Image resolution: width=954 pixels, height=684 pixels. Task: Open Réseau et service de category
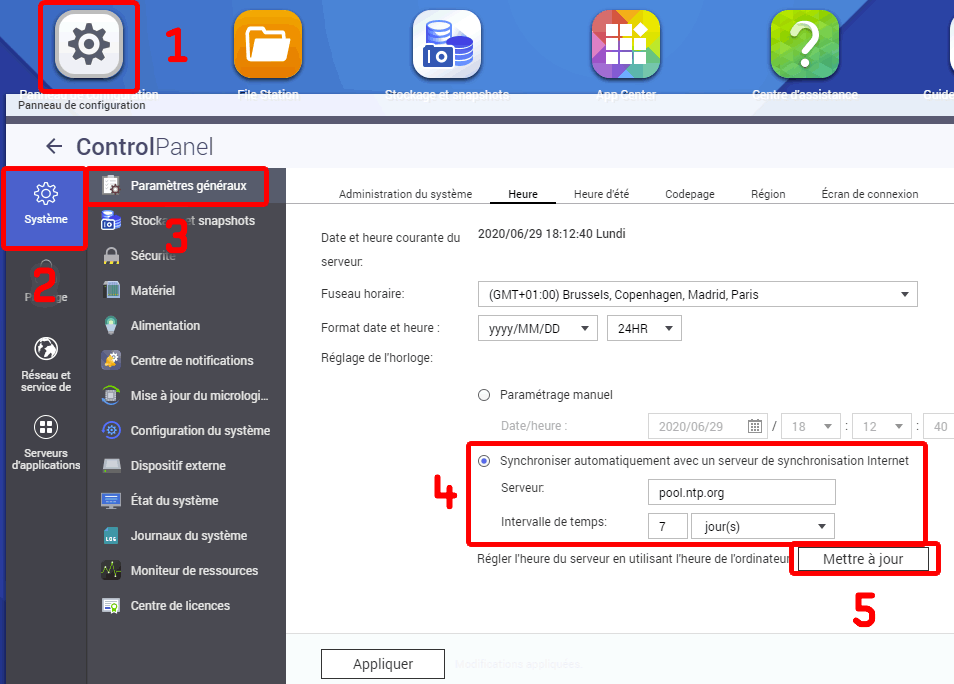pos(45,364)
